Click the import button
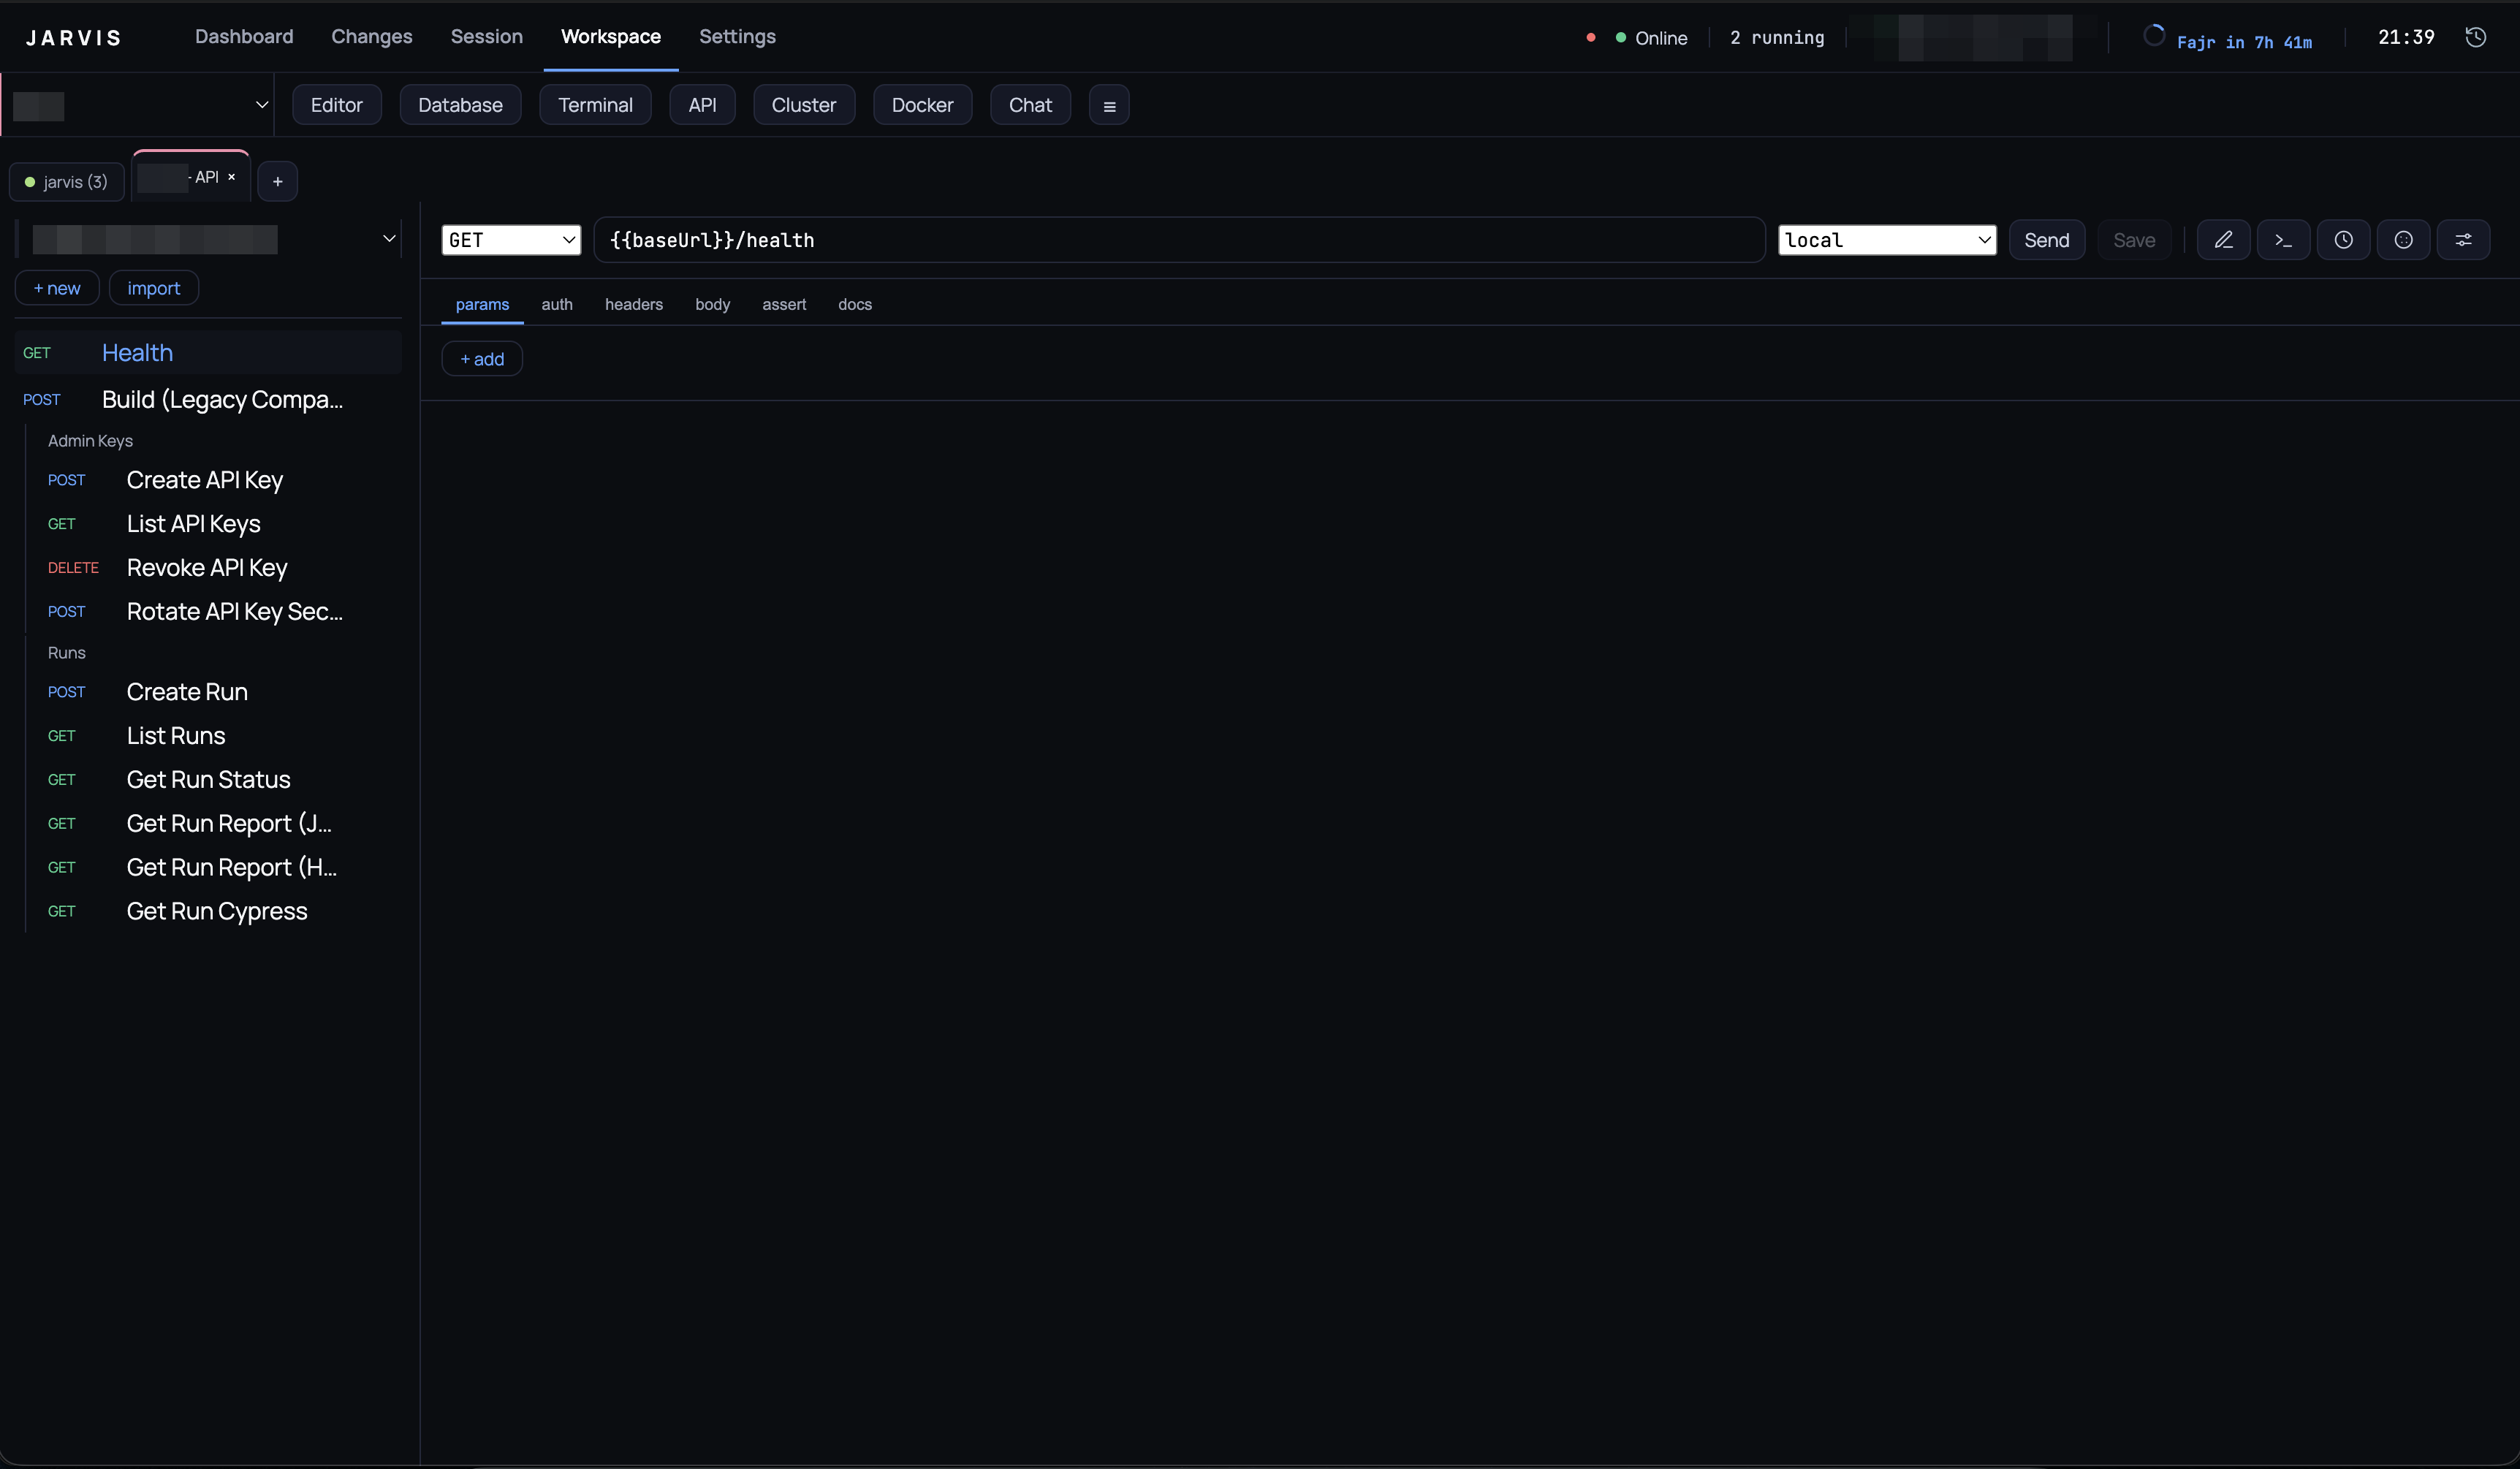 (x=154, y=288)
